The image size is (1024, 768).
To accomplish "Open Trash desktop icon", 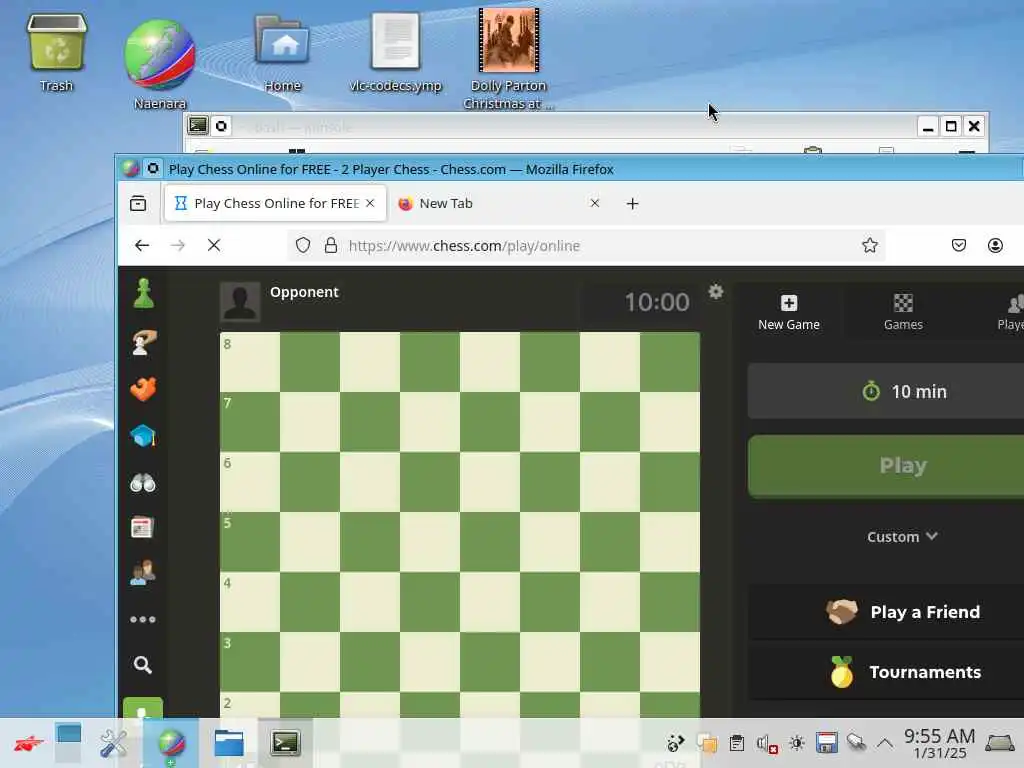I will coord(56,52).
